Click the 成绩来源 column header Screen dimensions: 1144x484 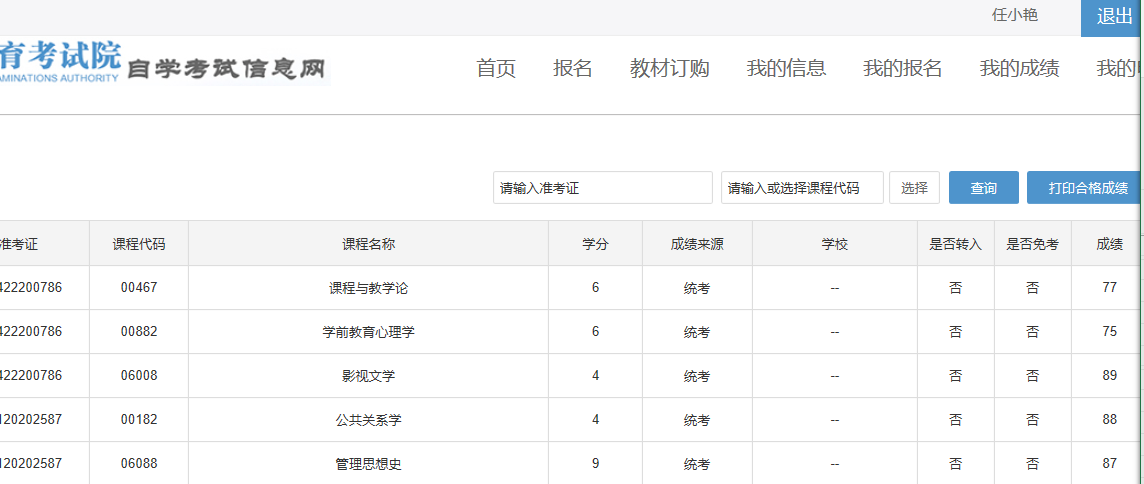pos(697,244)
